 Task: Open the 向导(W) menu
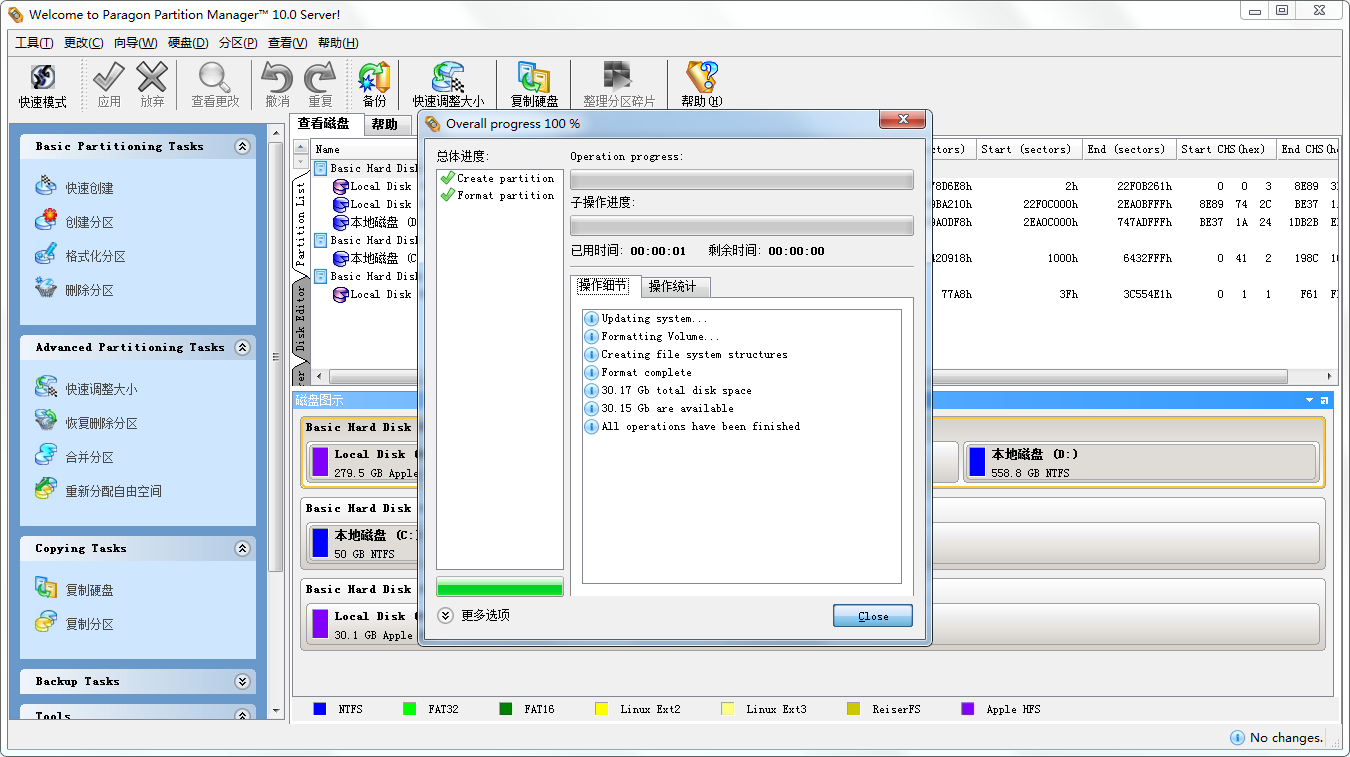coord(135,42)
